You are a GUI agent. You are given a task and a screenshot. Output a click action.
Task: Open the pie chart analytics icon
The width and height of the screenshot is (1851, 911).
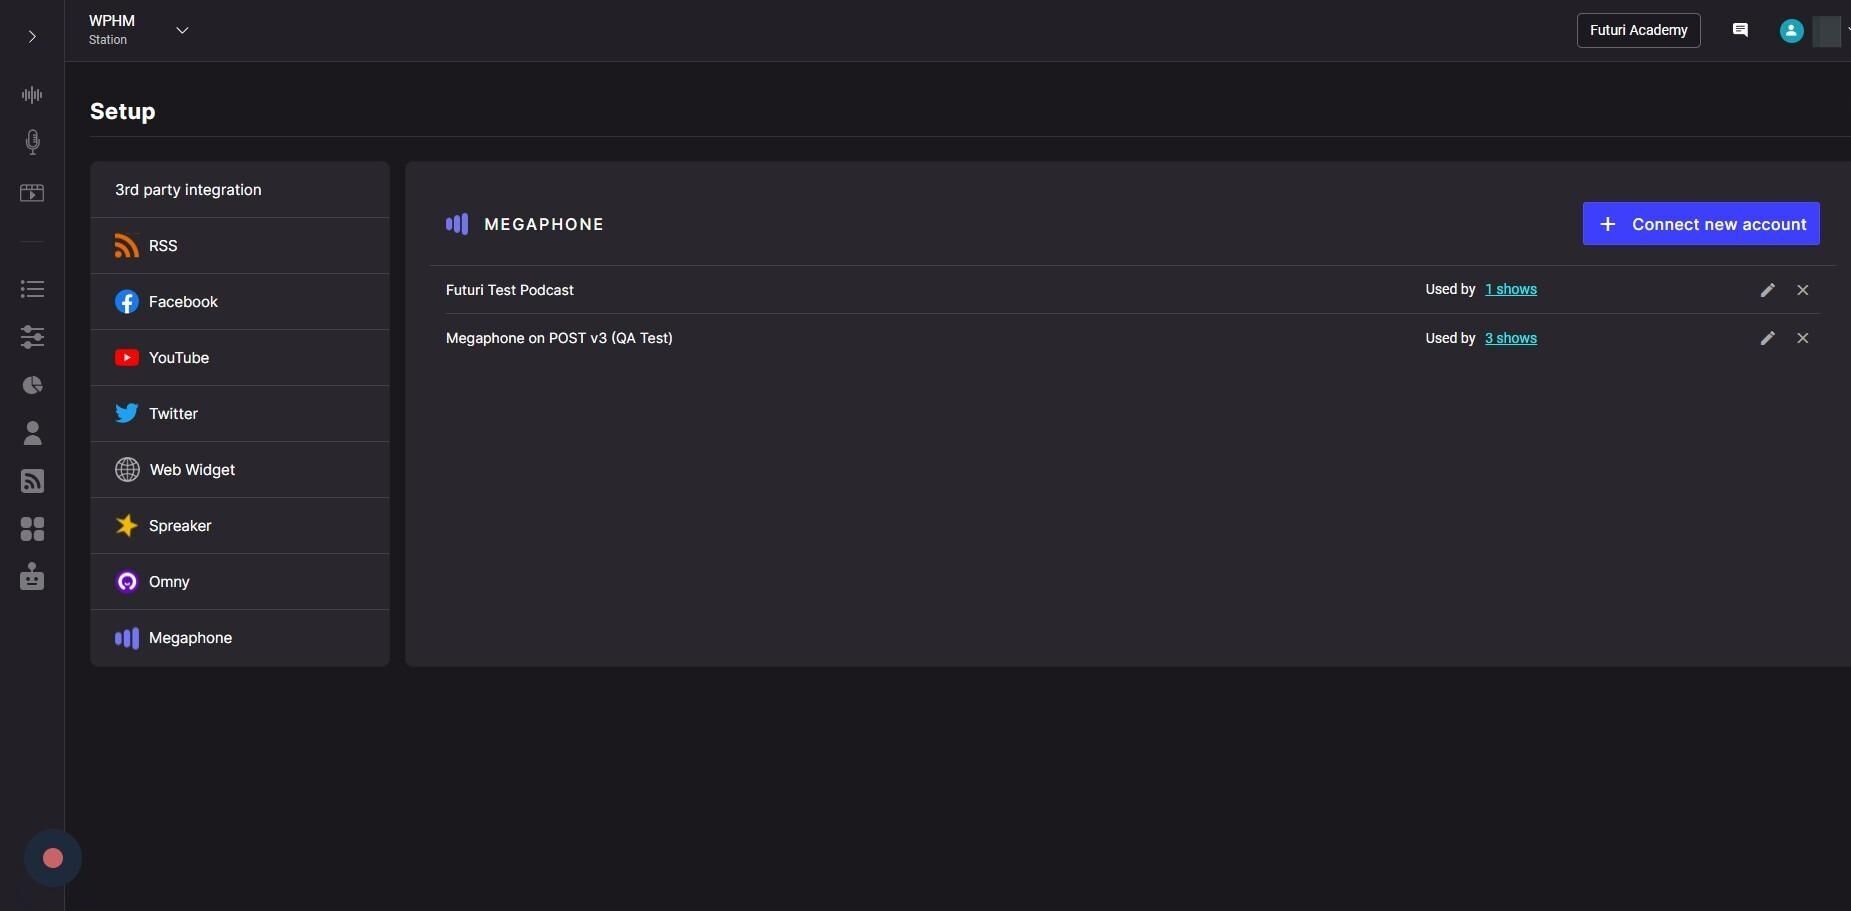pyautogui.click(x=32, y=385)
